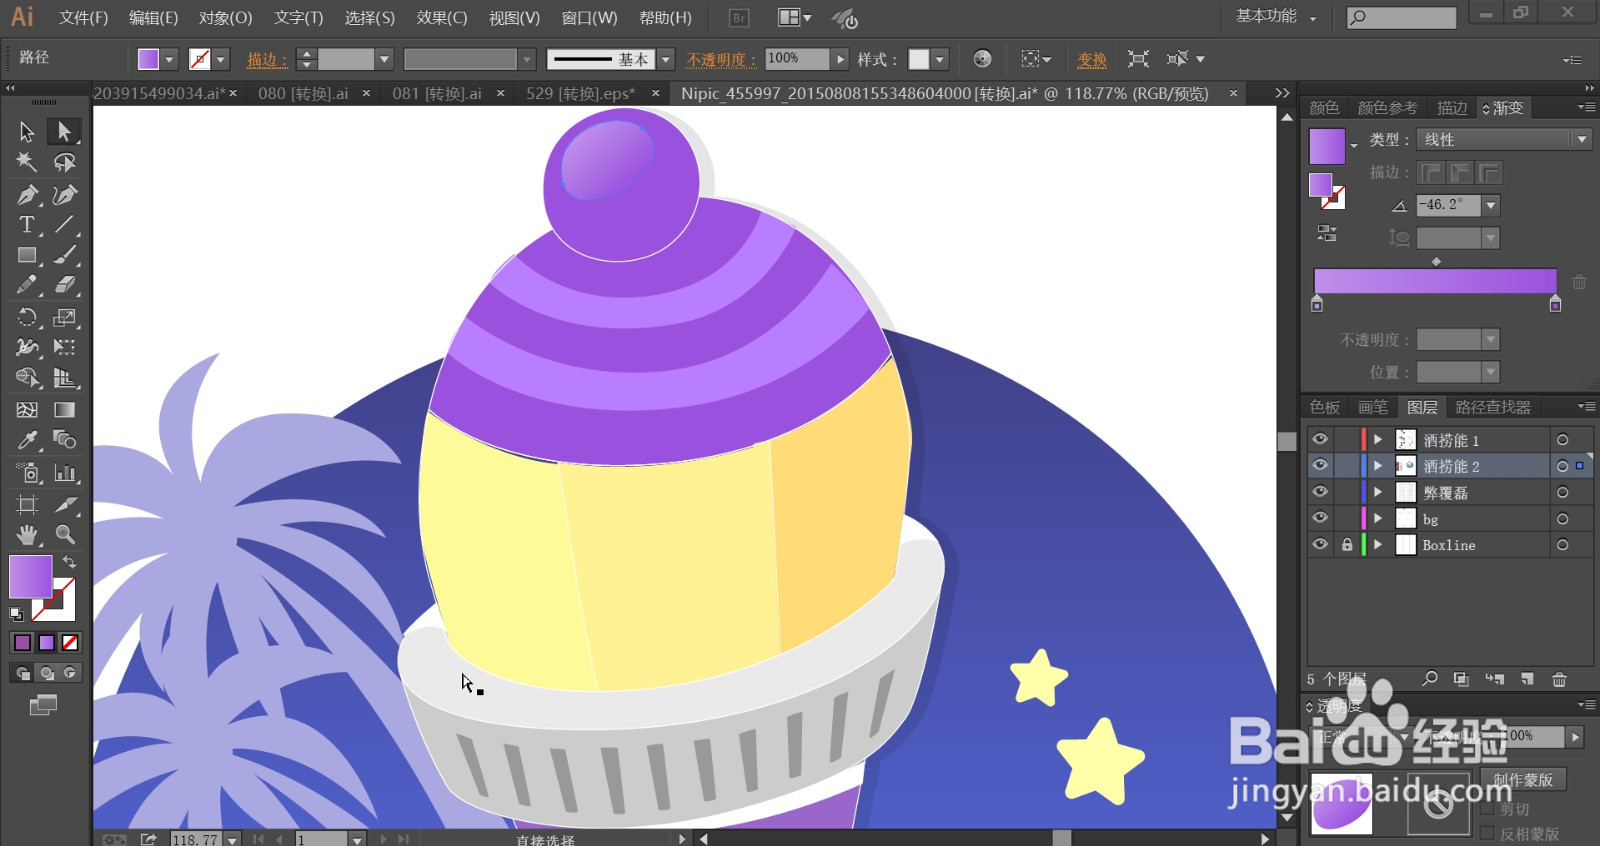Click the gradient slider bar
Screen dimensions: 1600x846
pyautogui.click(x=1435, y=281)
